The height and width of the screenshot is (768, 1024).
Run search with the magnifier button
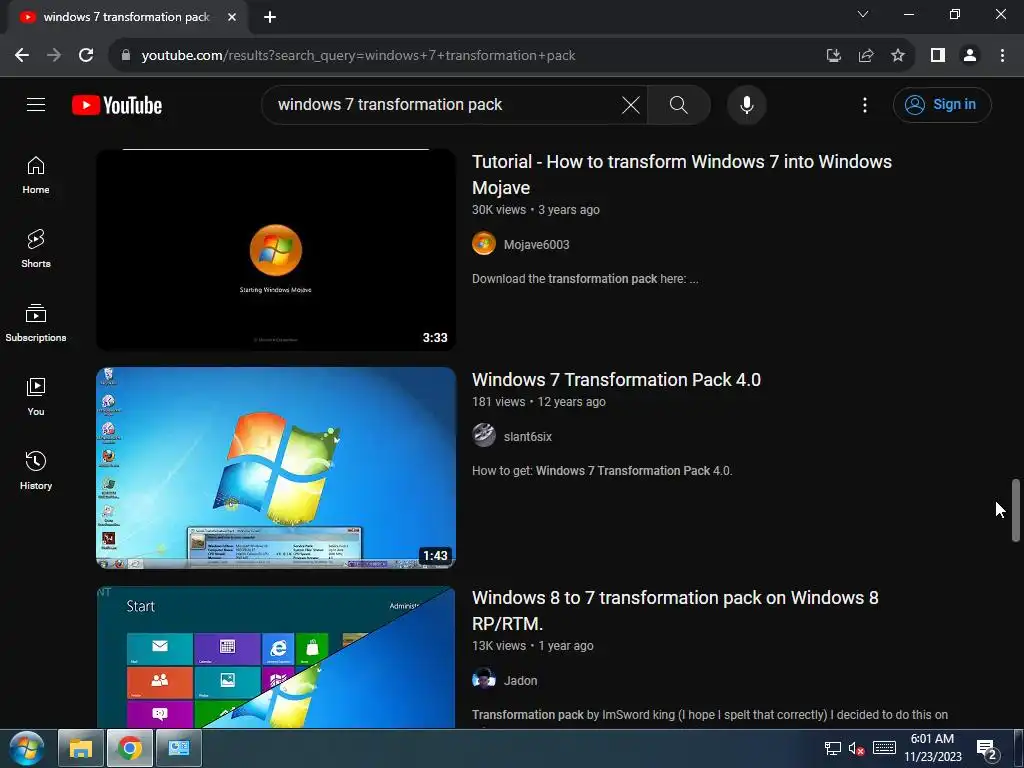point(679,104)
